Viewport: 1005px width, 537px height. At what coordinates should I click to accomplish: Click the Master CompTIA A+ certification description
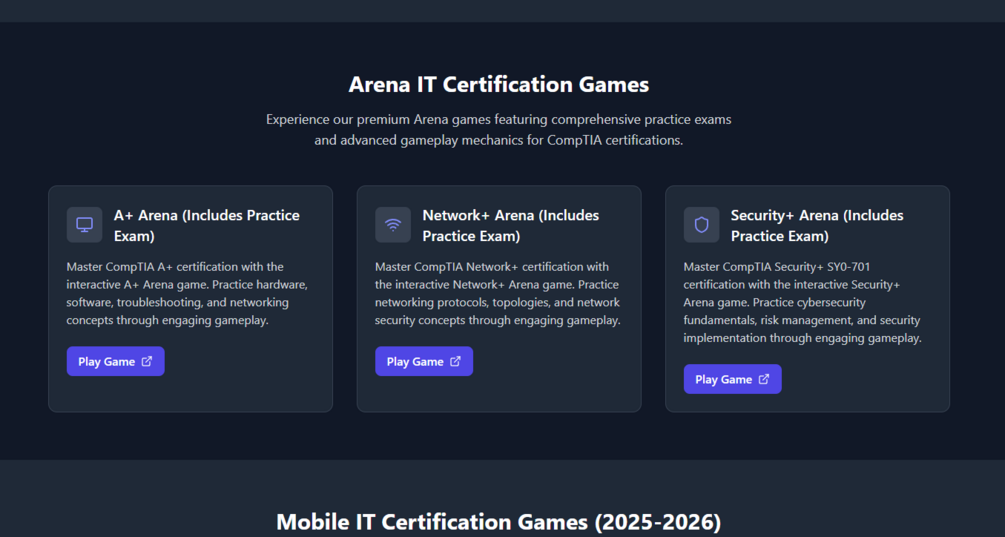[x=187, y=293]
